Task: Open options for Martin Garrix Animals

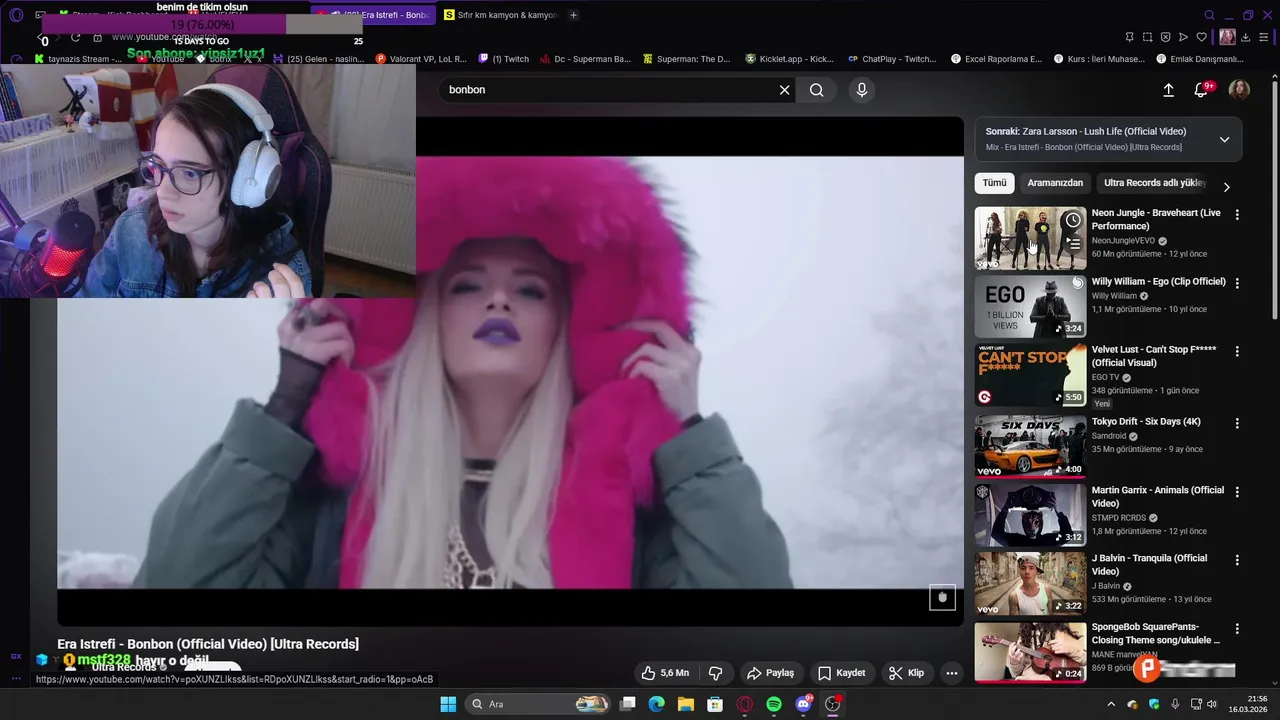Action: click(x=1237, y=492)
